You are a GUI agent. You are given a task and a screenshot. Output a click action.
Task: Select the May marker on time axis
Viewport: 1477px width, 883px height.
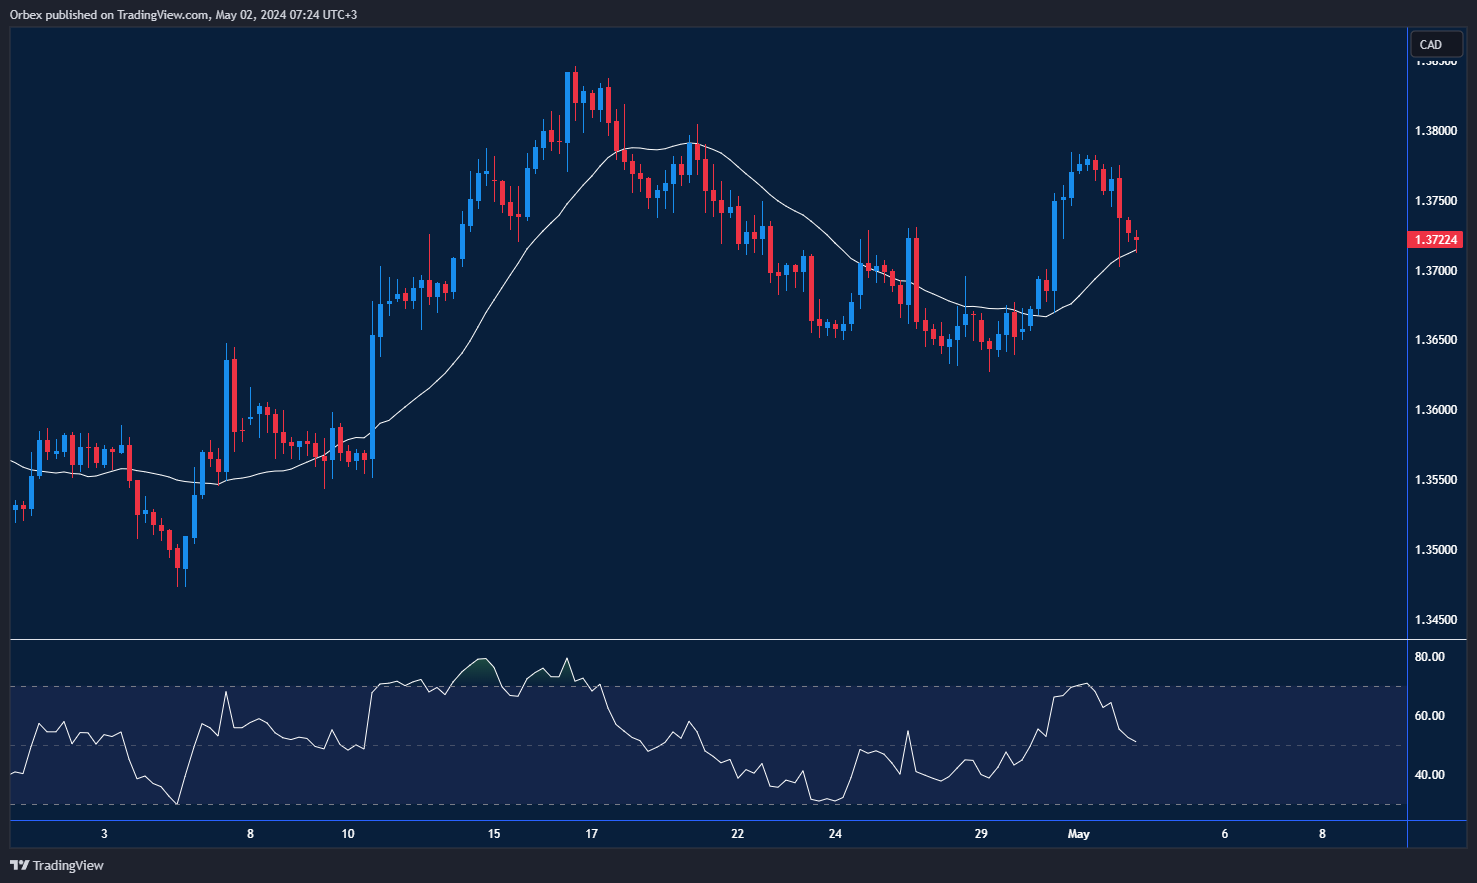(x=1078, y=834)
